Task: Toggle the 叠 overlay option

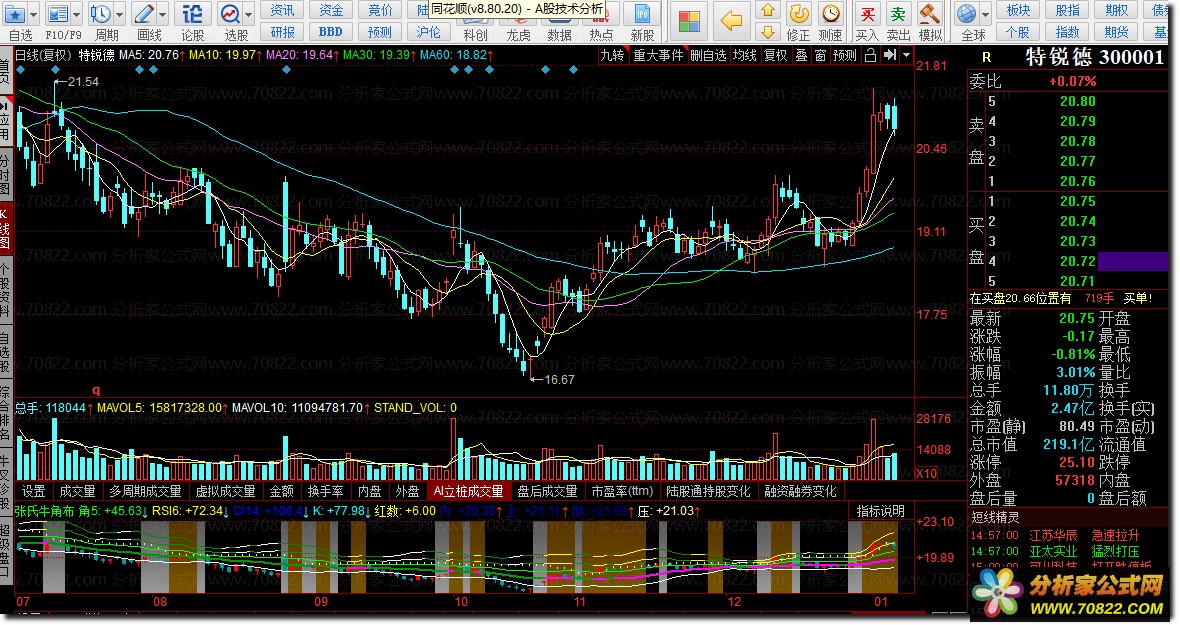Action: pyautogui.click(x=801, y=55)
